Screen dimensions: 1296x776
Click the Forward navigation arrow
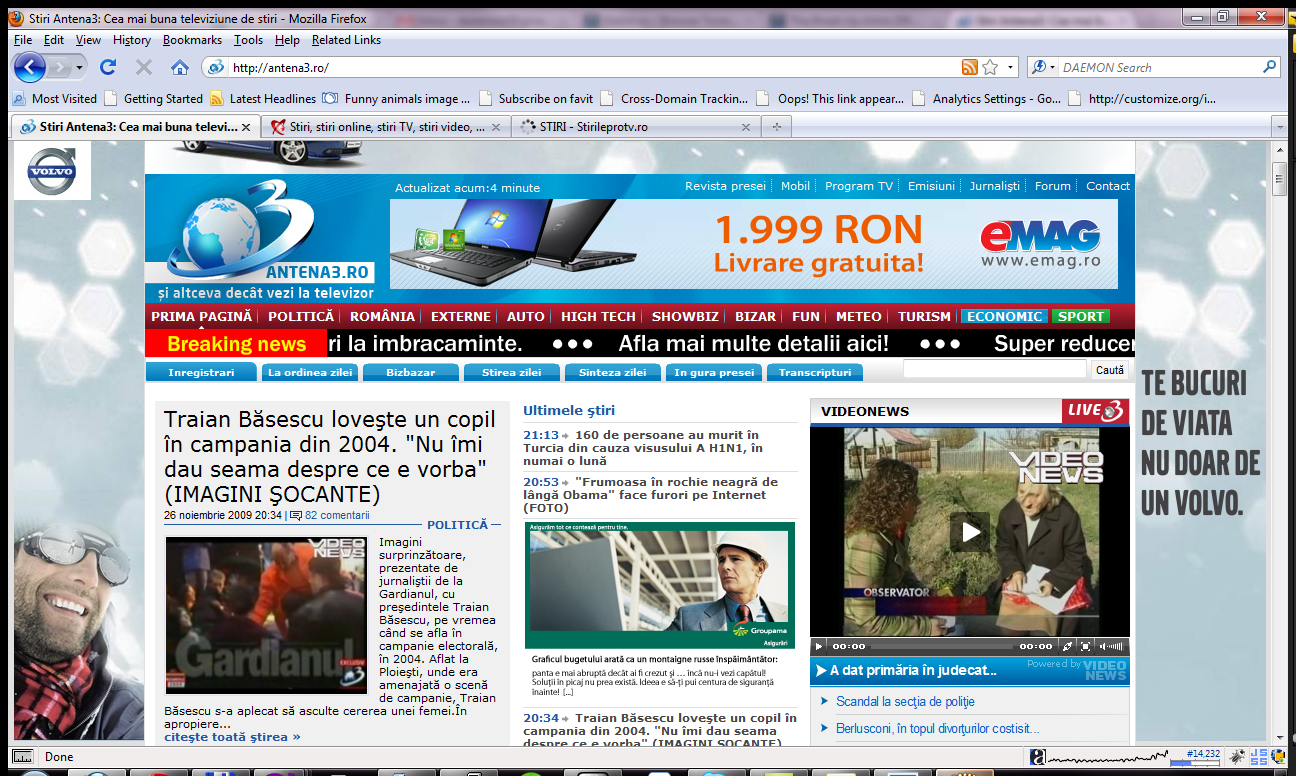61,67
